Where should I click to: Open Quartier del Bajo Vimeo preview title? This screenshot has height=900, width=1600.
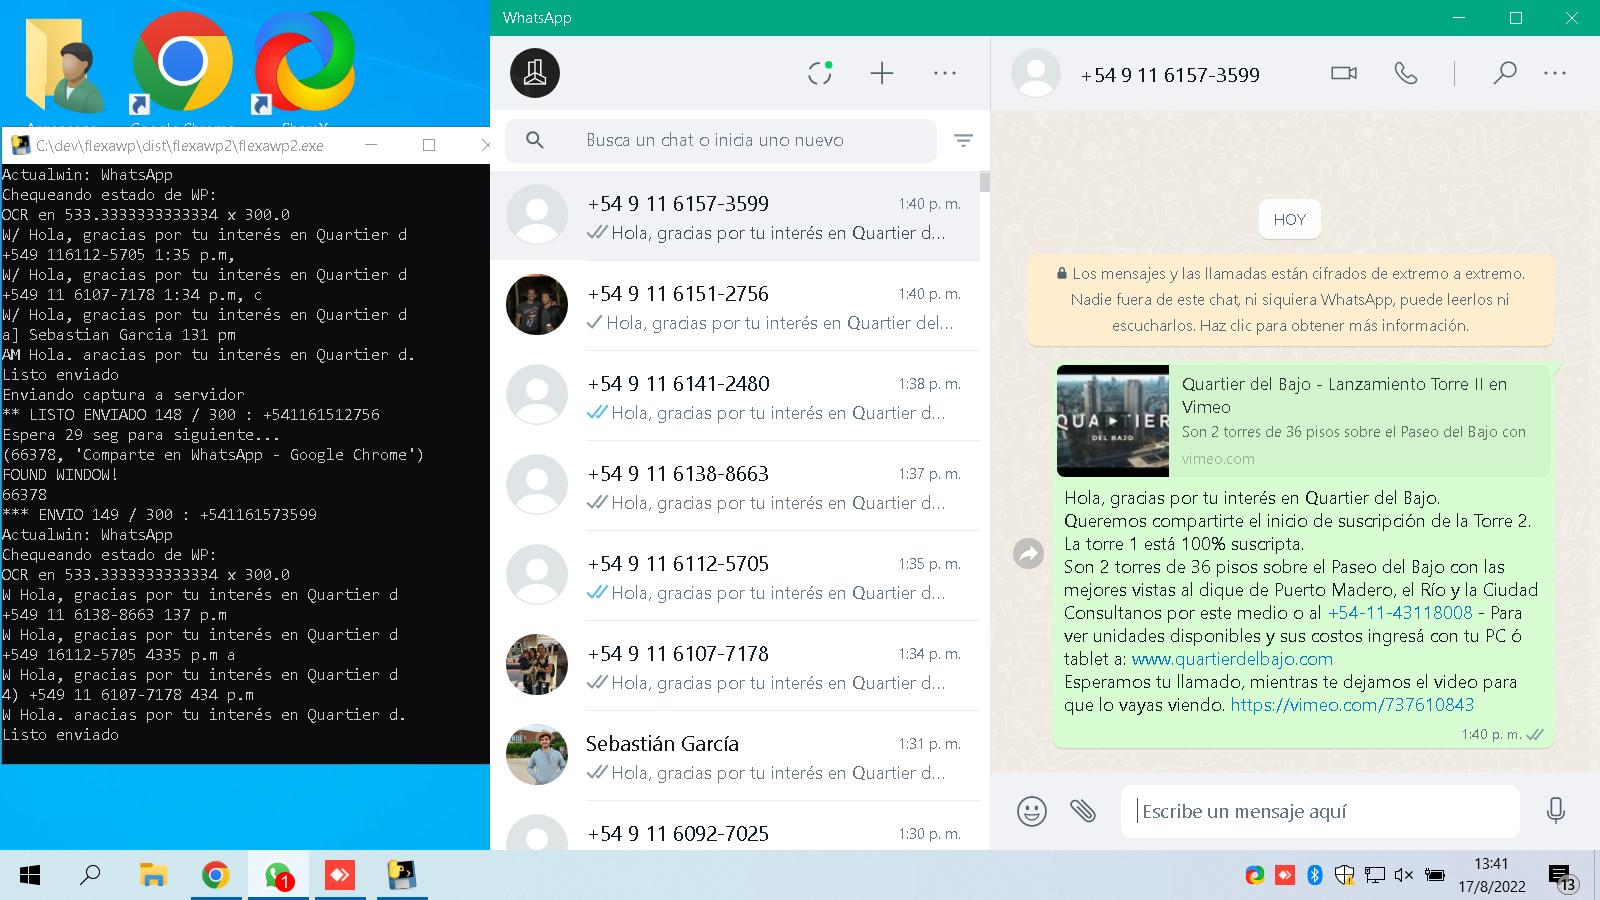1344,395
